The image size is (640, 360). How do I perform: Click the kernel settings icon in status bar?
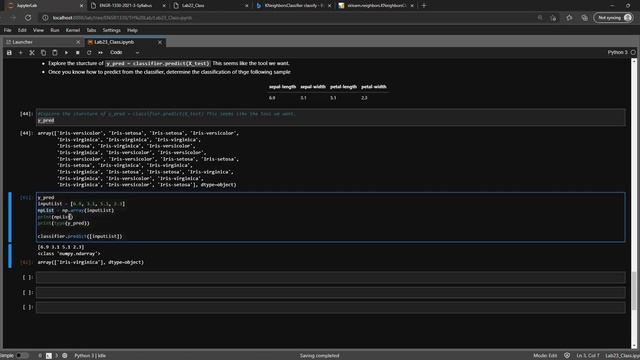tap(65, 356)
